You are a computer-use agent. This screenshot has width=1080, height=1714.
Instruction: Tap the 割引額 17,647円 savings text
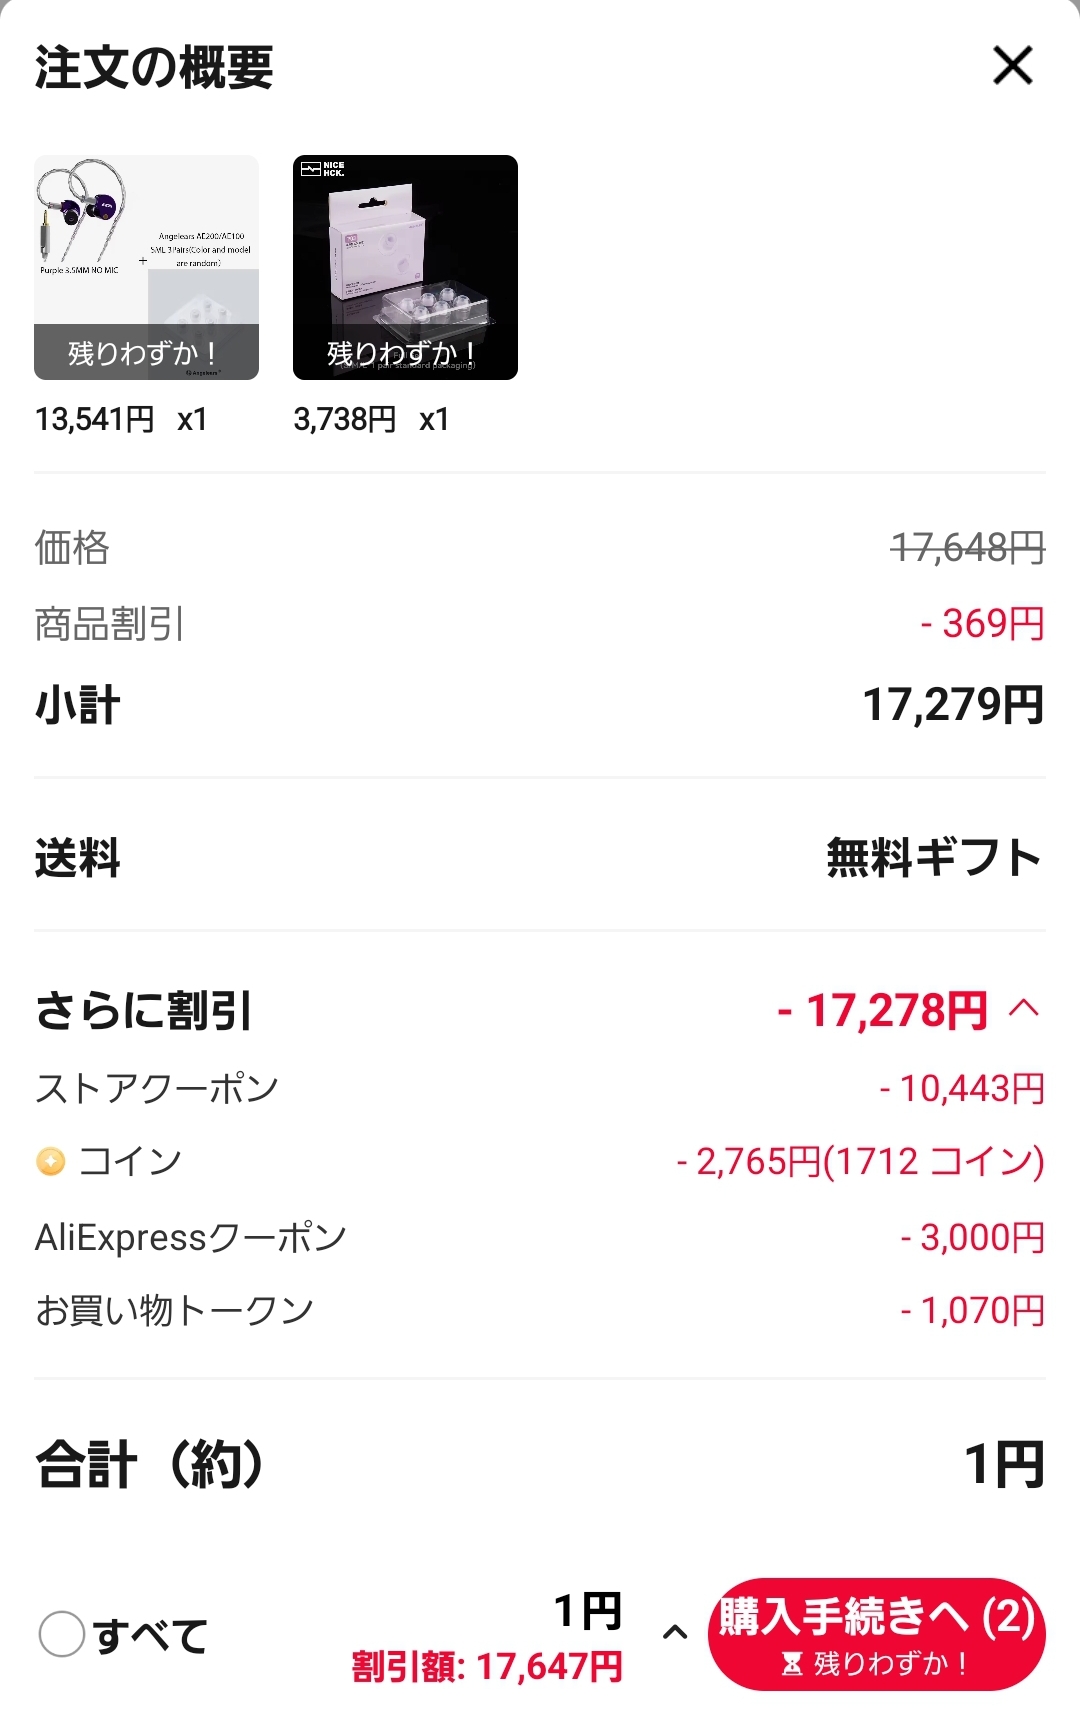pos(487,1667)
